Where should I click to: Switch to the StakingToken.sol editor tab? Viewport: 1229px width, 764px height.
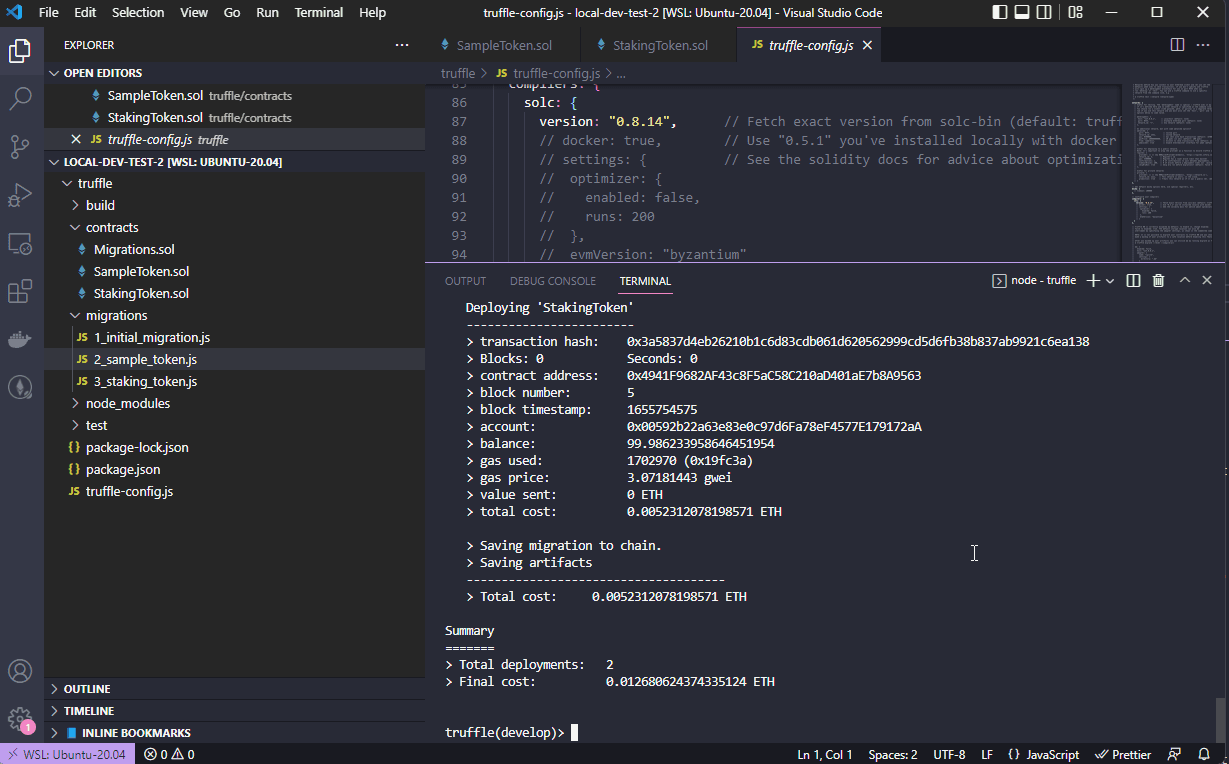pos(659,45)
